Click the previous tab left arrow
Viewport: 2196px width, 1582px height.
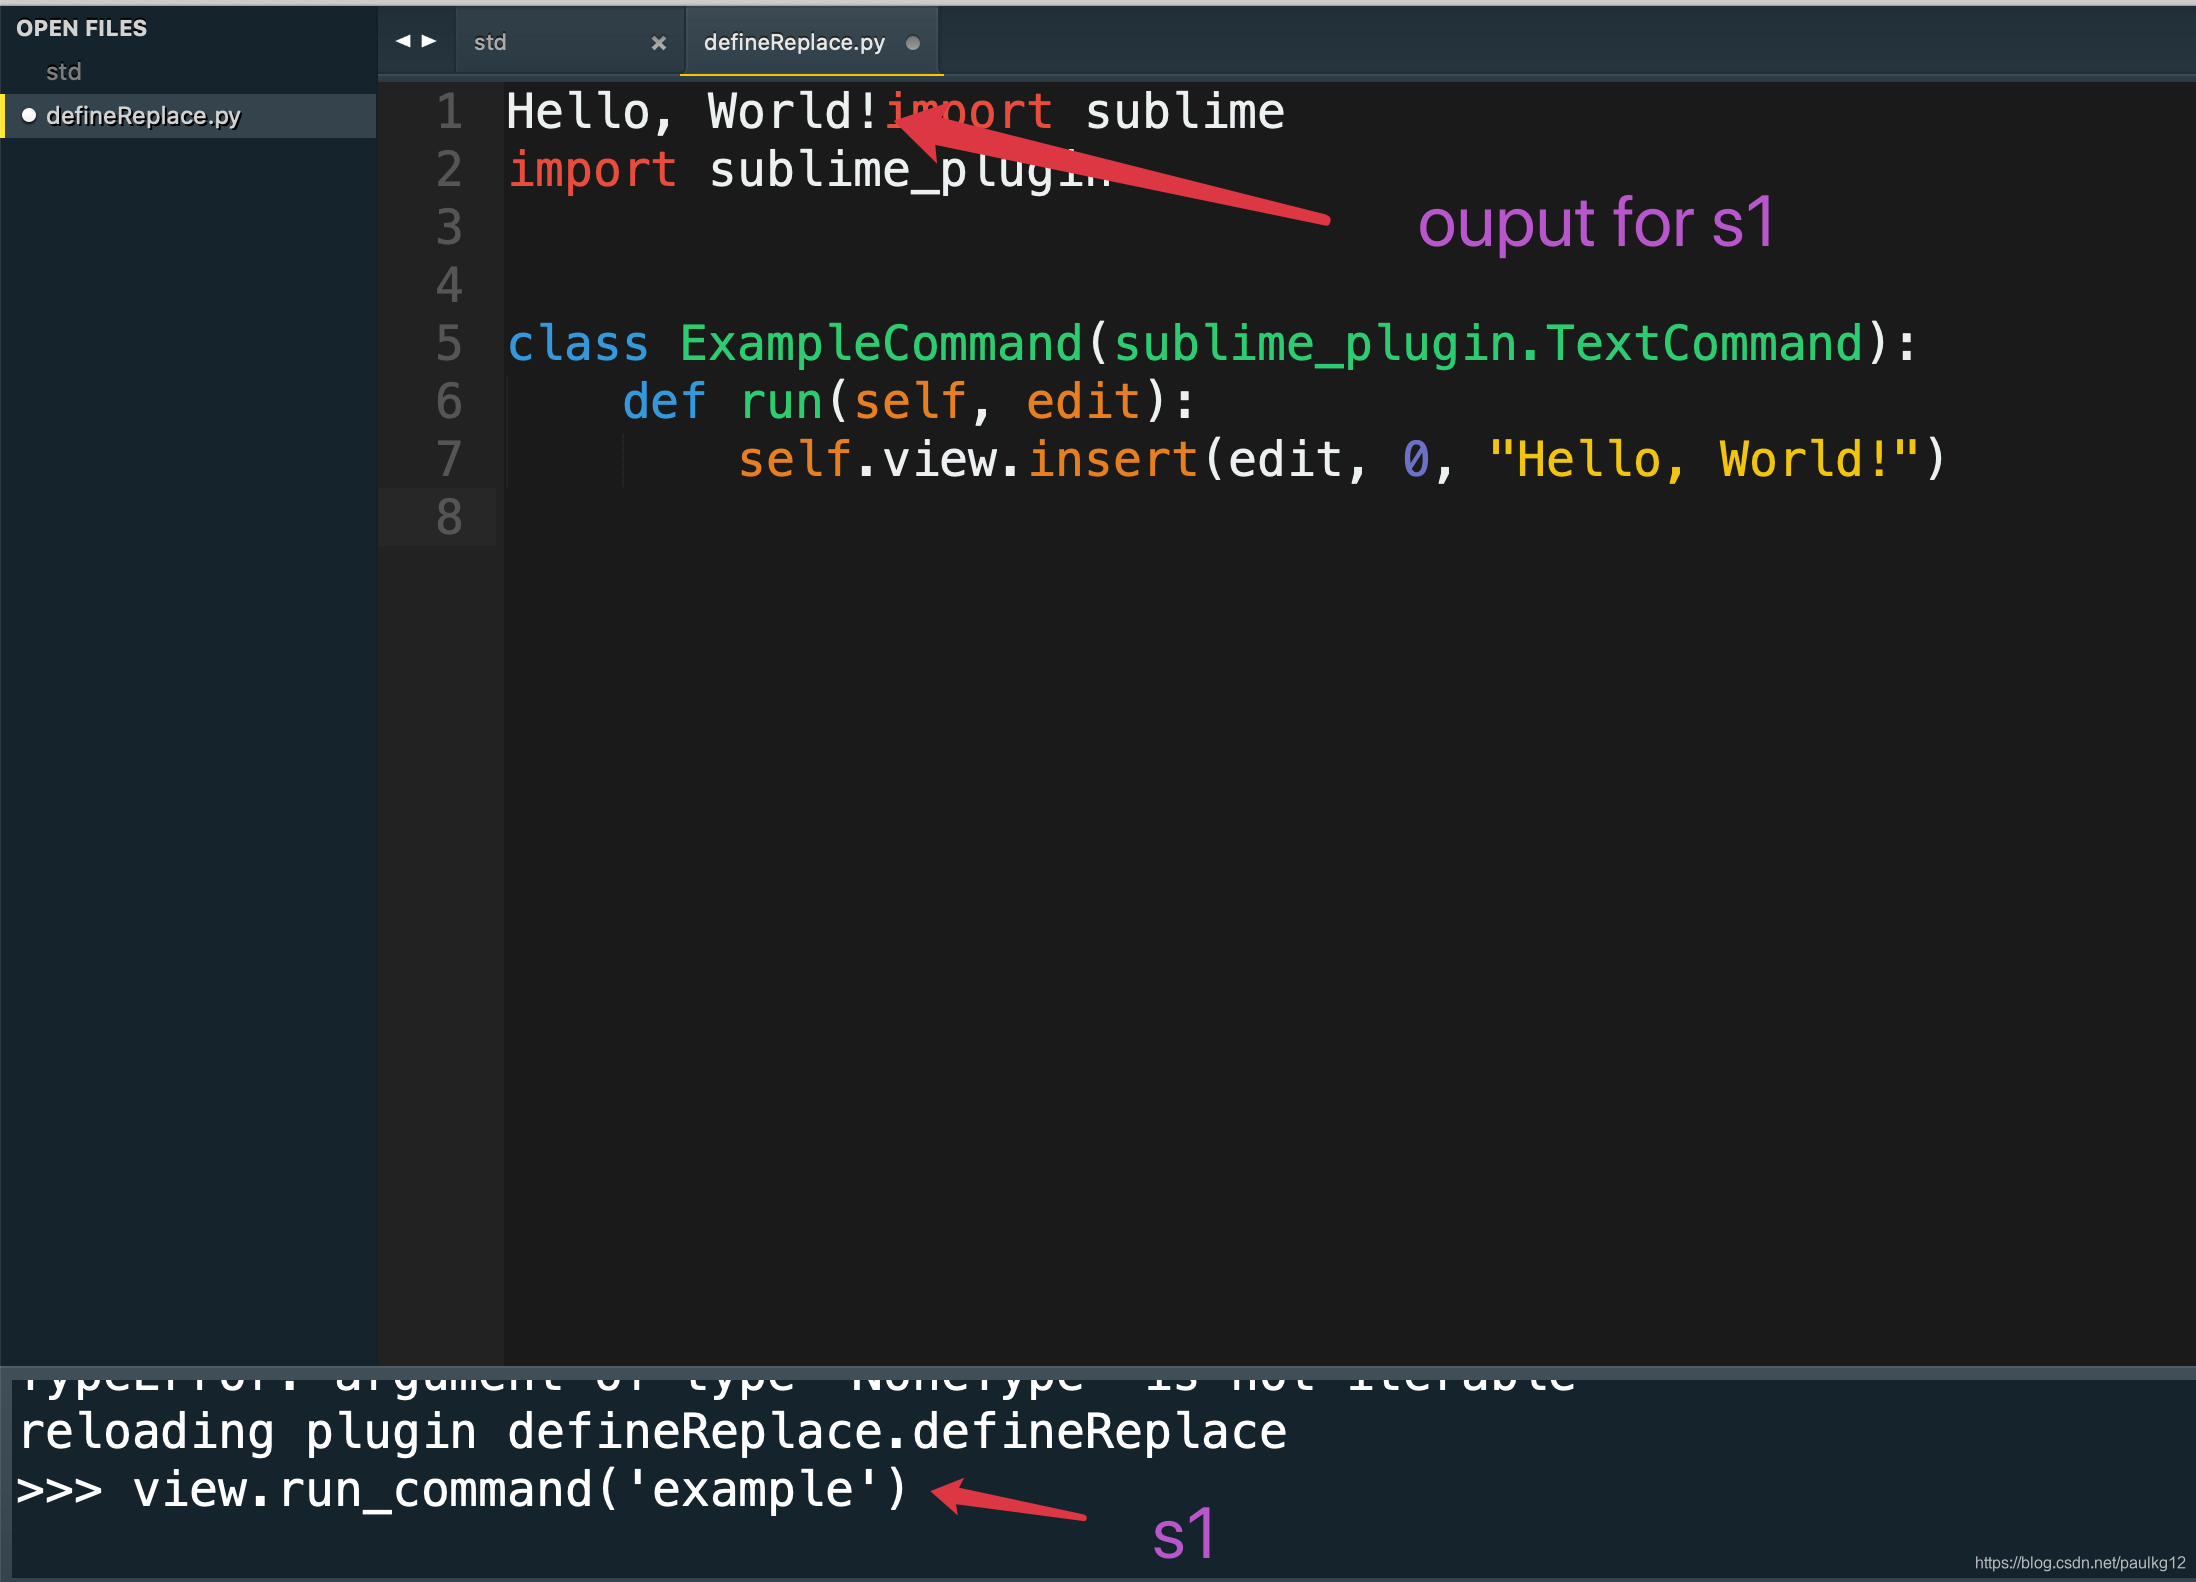pyautogui.click(x=403, y=41)
